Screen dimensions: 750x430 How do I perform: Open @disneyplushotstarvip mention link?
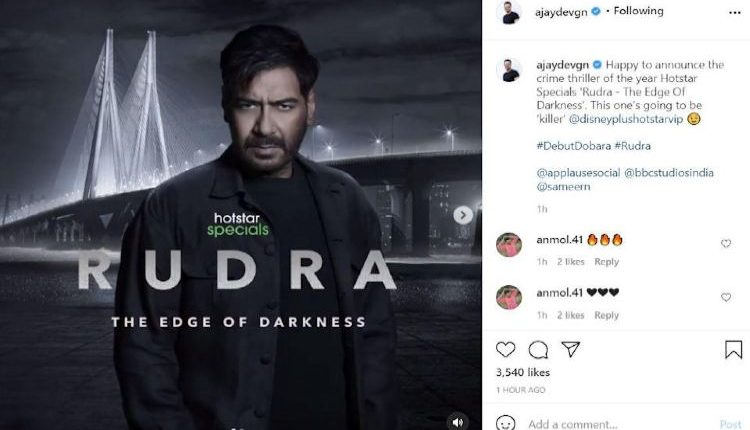626,119
